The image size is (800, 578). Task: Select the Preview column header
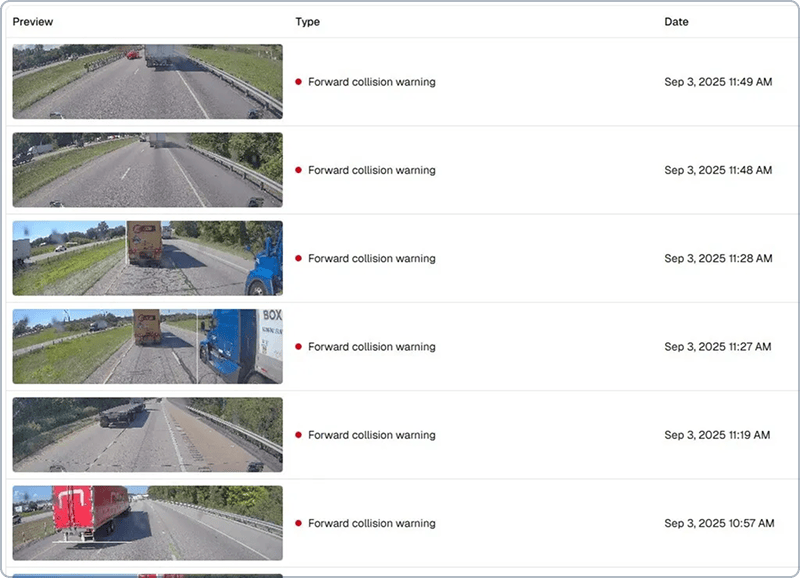coord(33,22)
